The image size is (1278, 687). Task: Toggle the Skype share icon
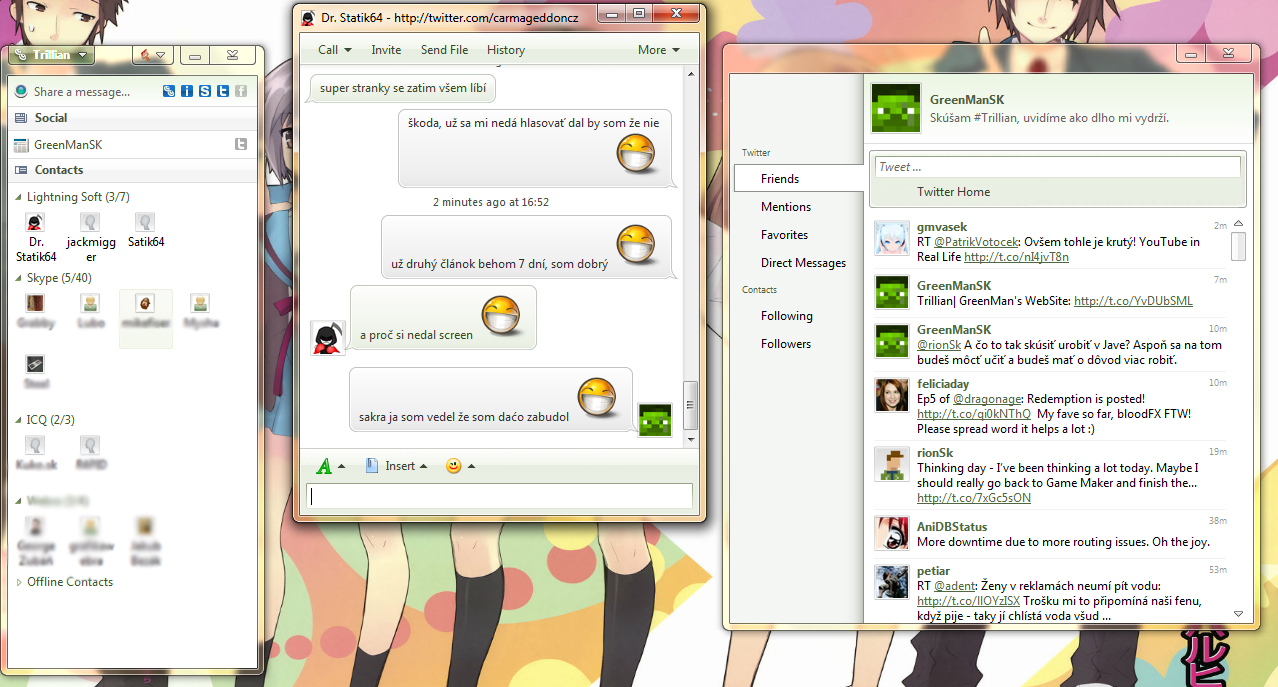click(x=205, y=92)
